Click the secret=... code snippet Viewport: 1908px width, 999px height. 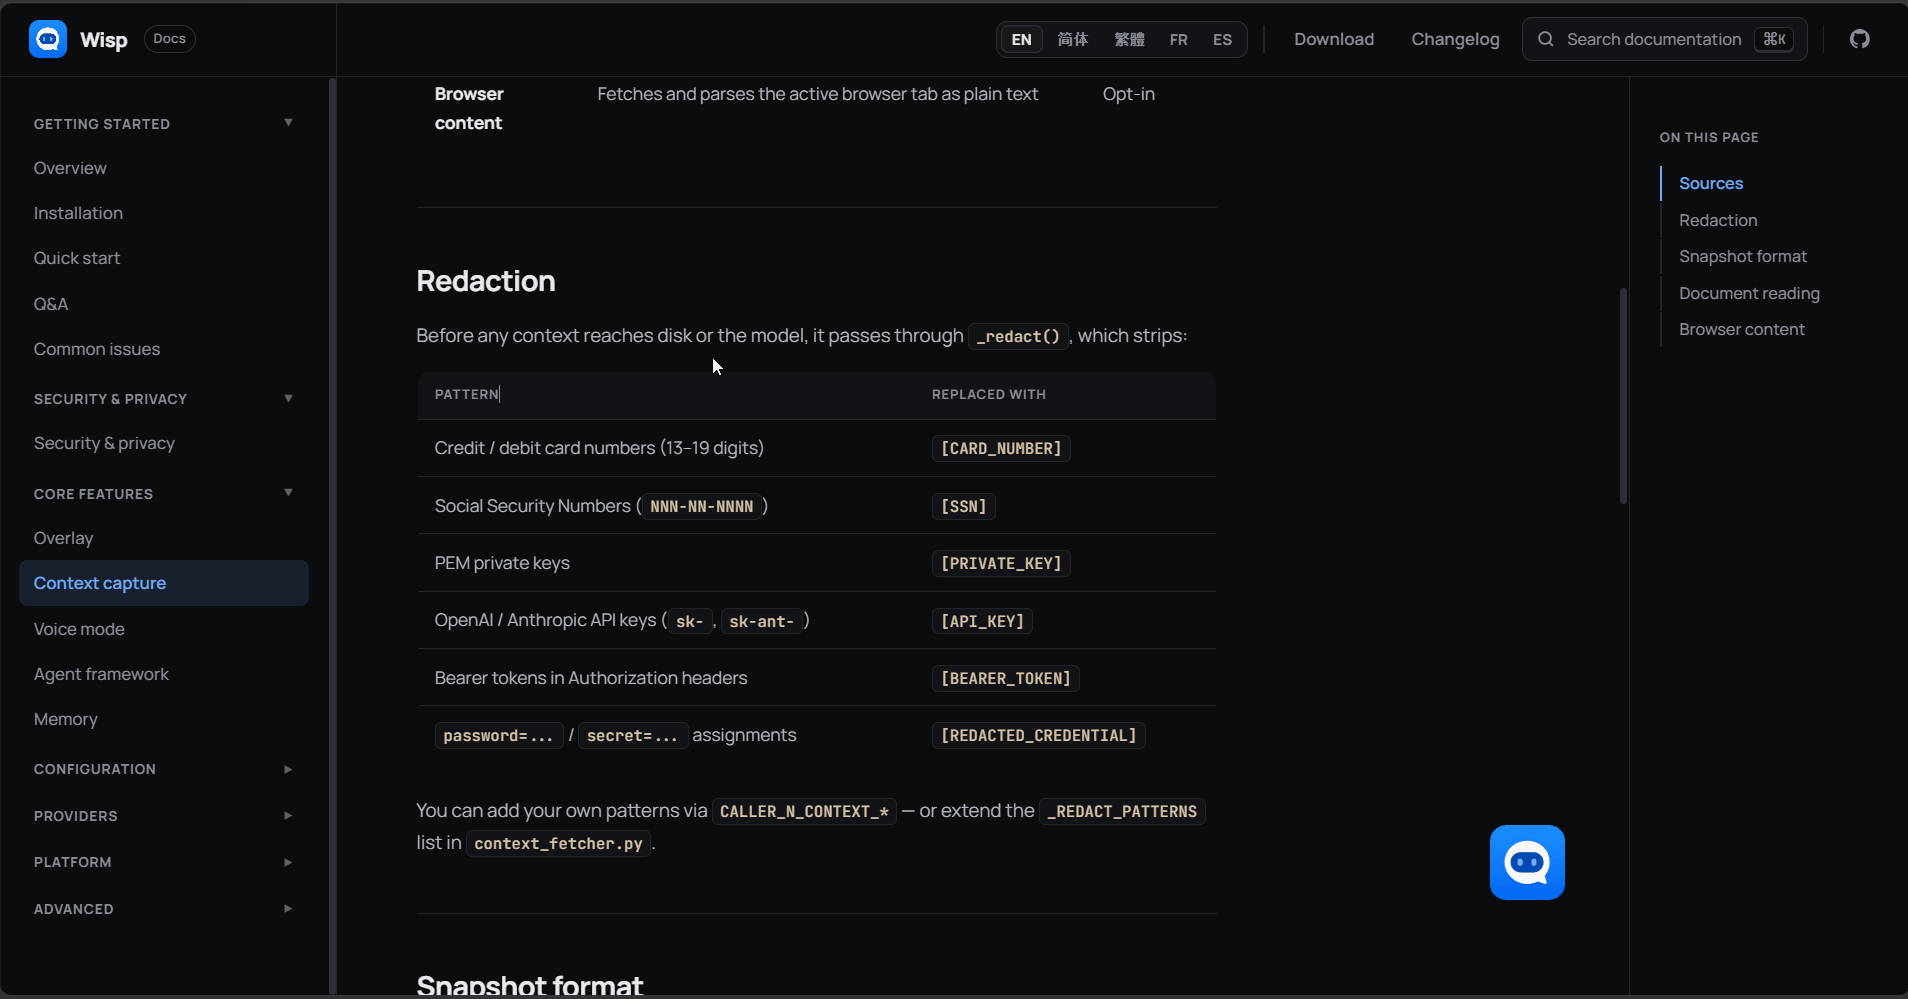tap(633, 735)
